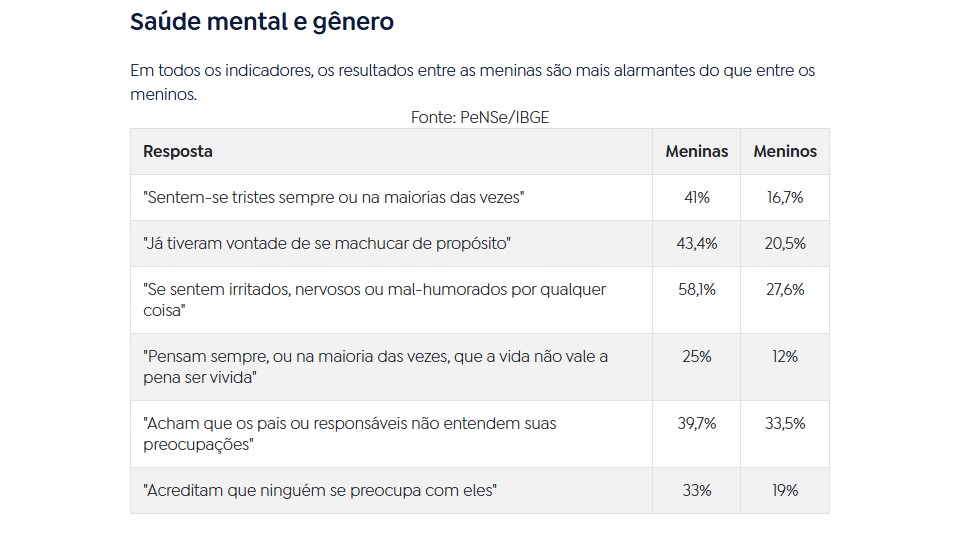Click the 'Já tiveram vontade de se machucar' row
958x536 pixels.
click(328, 244)
